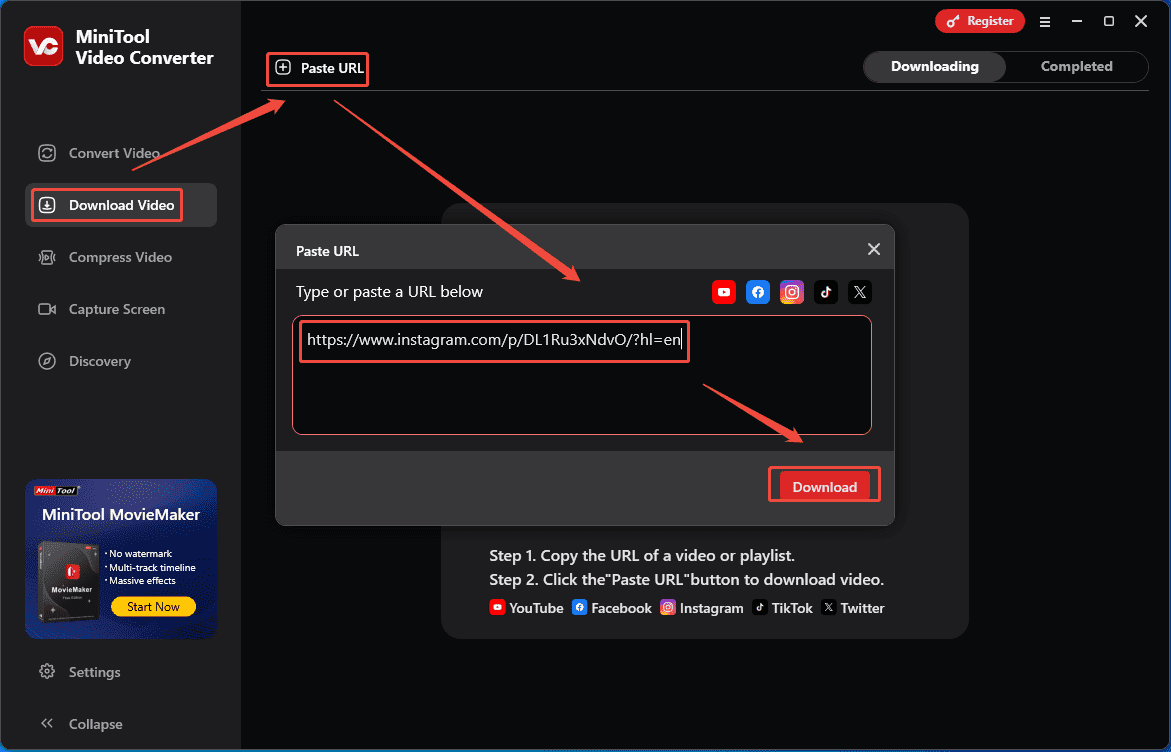Click the Register button
The height and width of the screenshot is (752, 1171).
pyautogui.click(x=980, y=22)
